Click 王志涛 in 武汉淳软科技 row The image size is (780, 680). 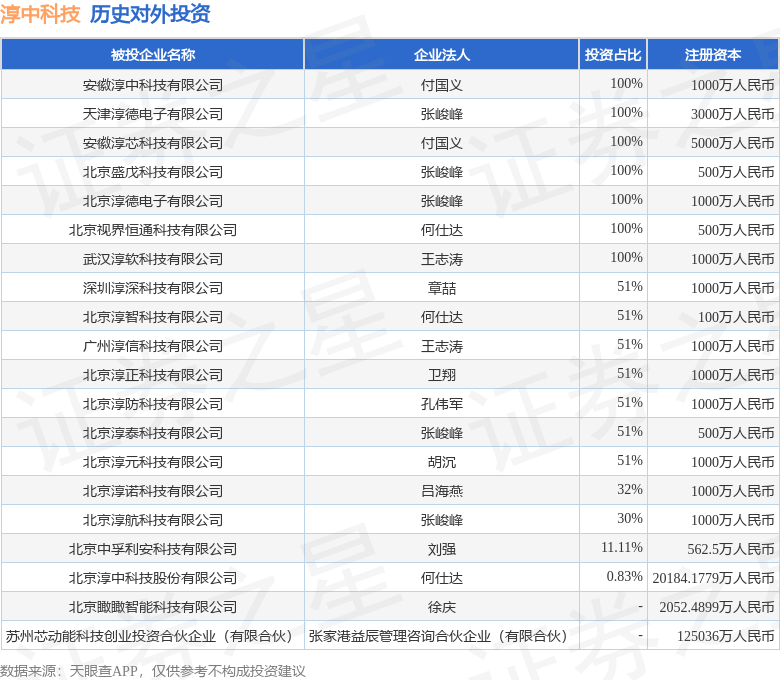point(442,259)
